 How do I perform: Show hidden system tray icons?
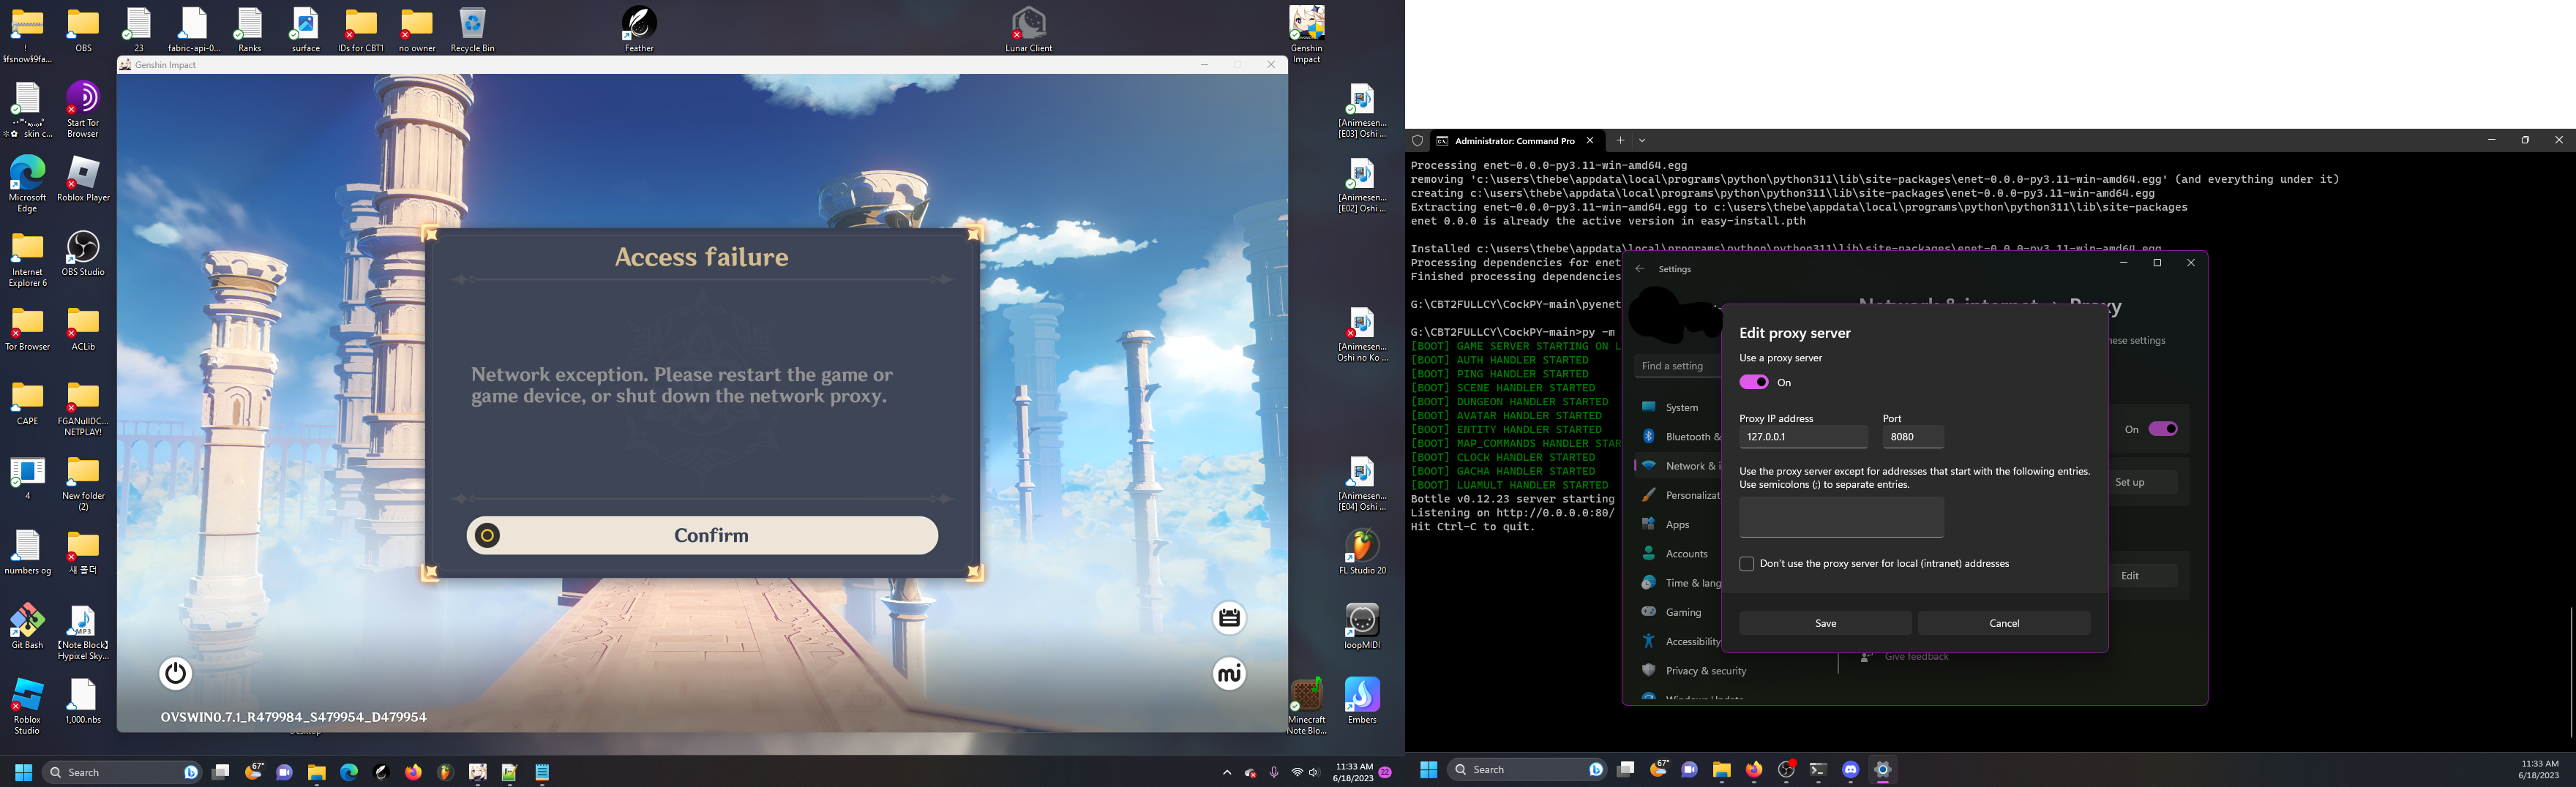tap(1228, 772)
